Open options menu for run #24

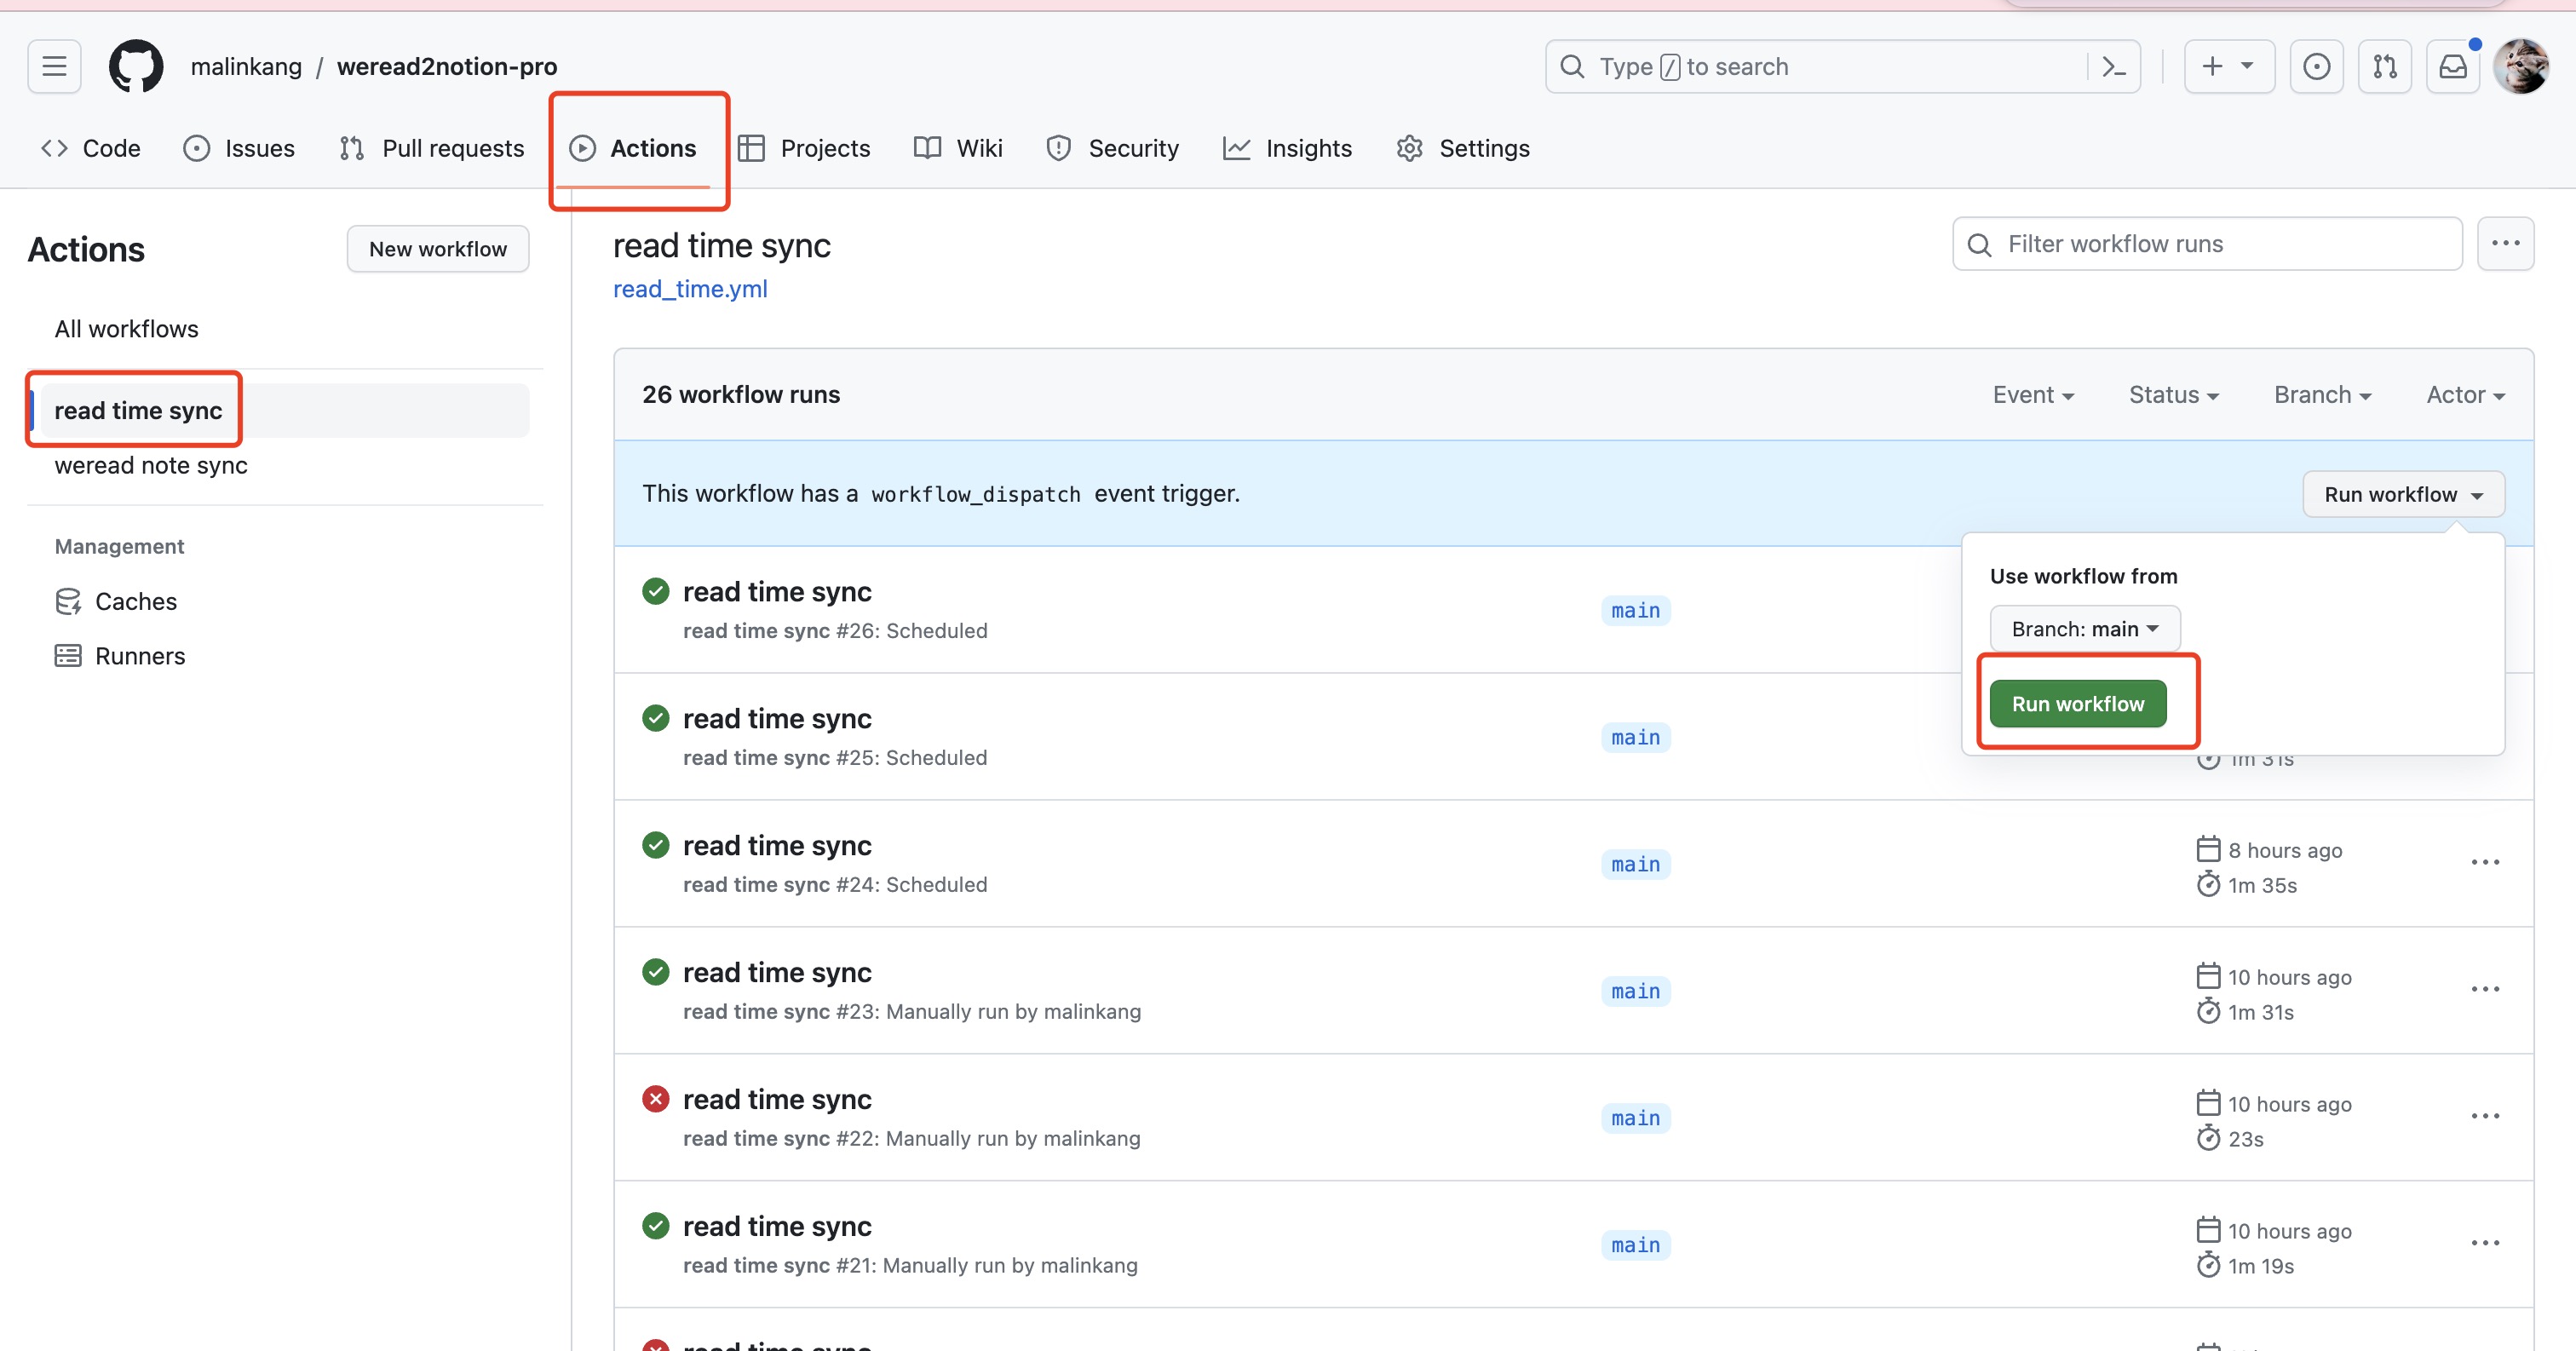(2485, 863)
